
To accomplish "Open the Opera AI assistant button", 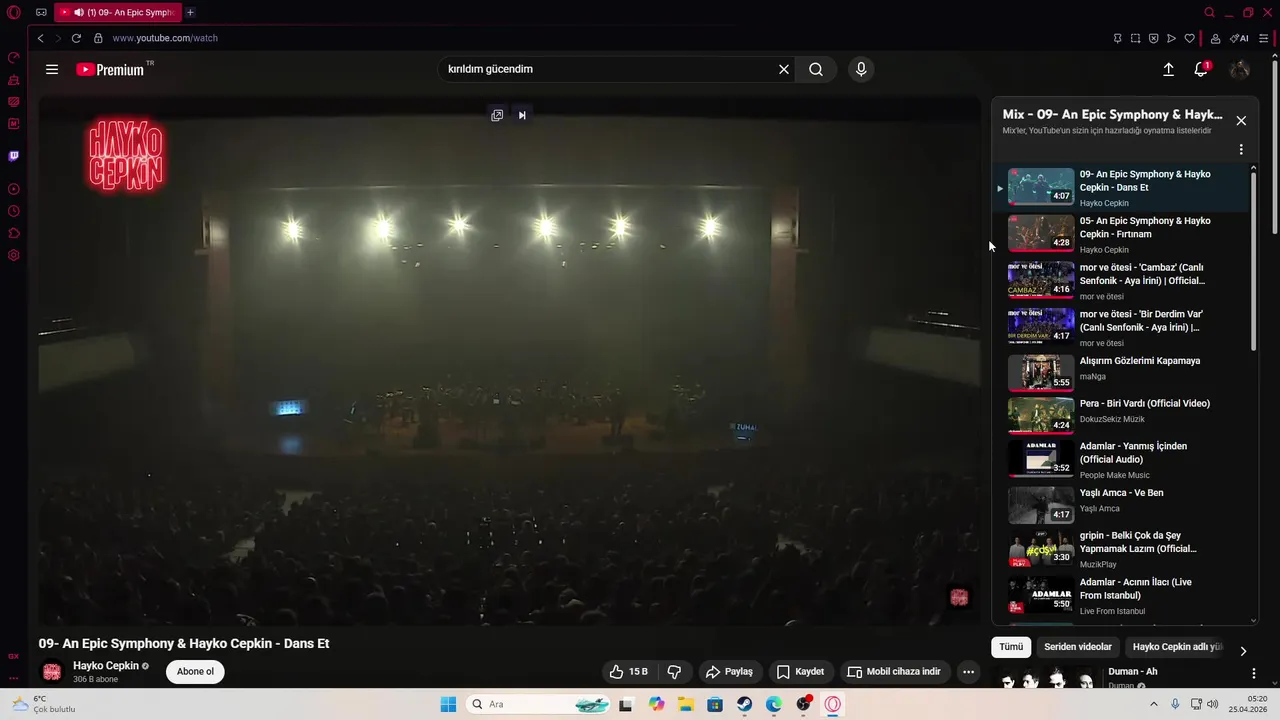I will [1240, 38].
